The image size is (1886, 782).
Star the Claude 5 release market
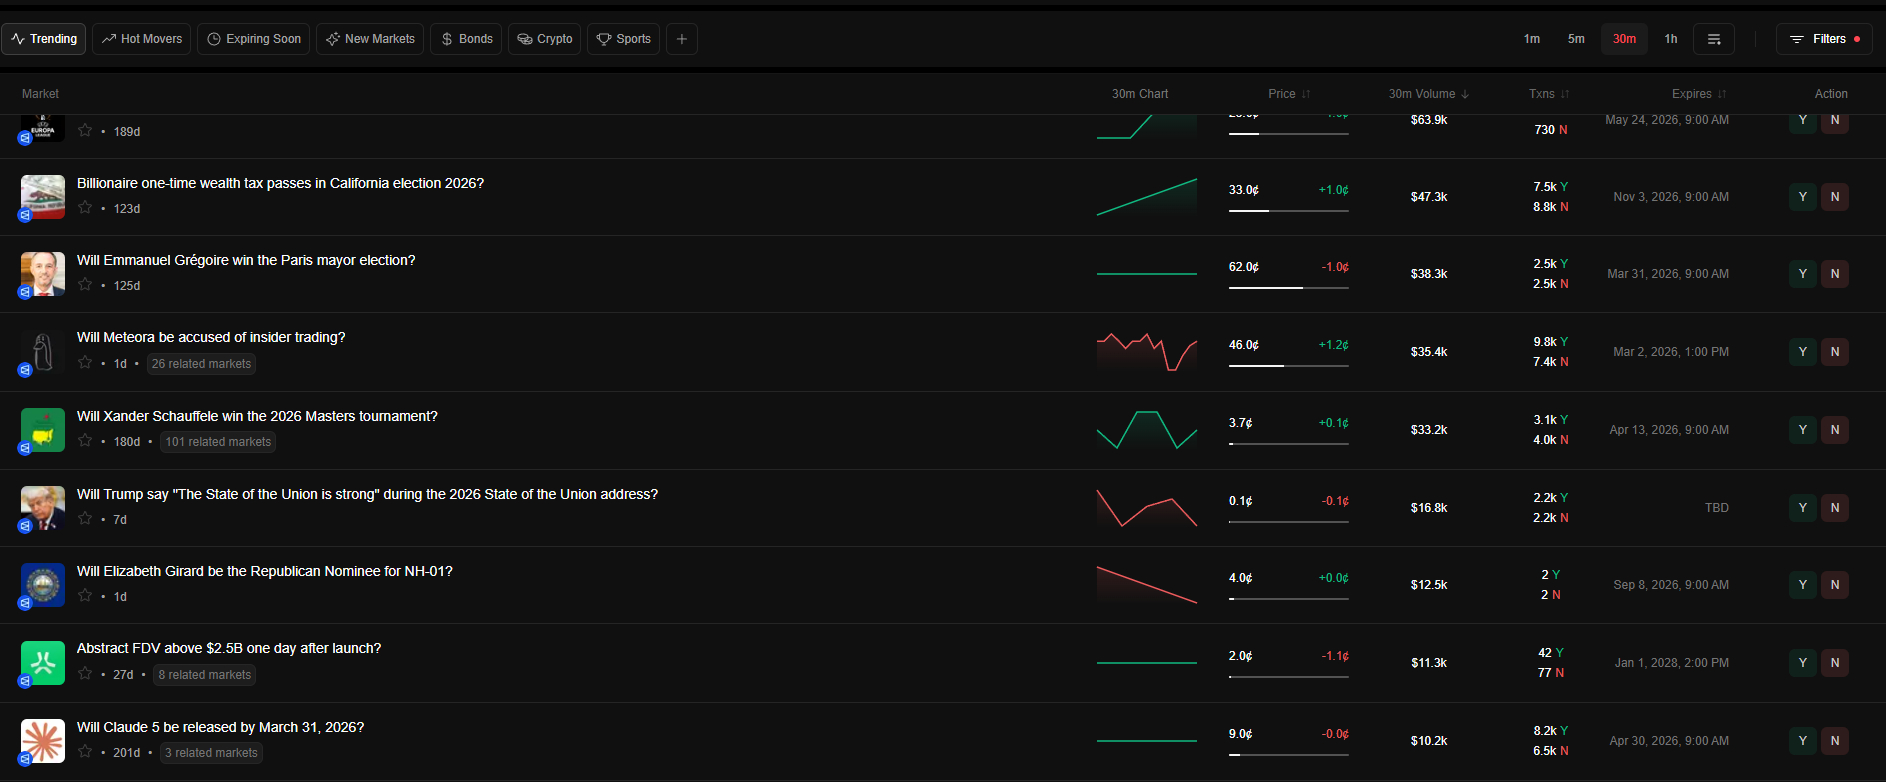click(85, 752)
